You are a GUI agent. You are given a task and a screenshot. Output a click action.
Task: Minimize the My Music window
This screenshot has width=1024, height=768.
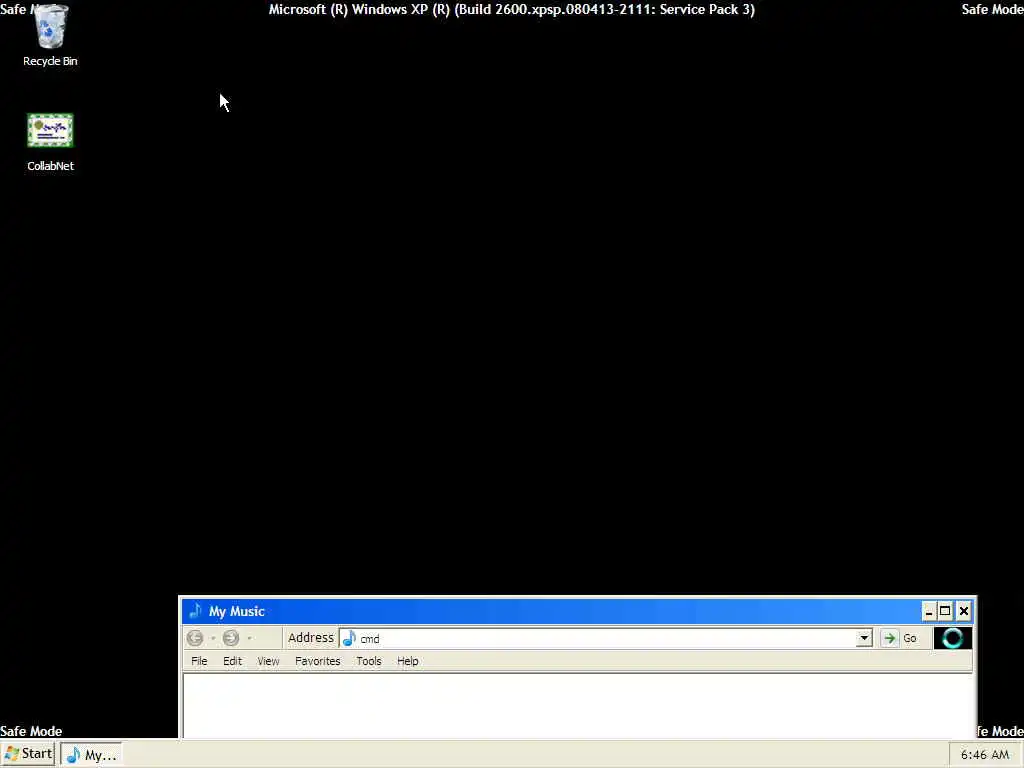pyautogui.click(x=929, y=611)
